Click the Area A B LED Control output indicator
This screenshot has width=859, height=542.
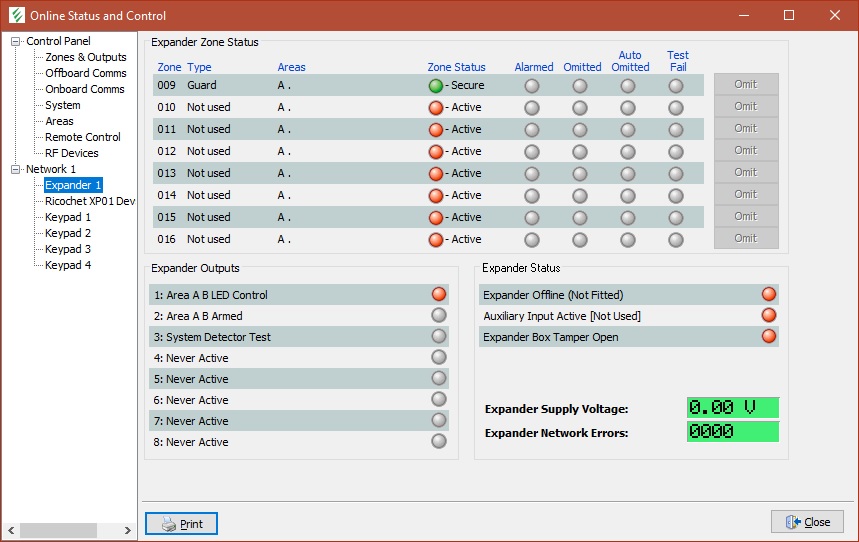438,295
